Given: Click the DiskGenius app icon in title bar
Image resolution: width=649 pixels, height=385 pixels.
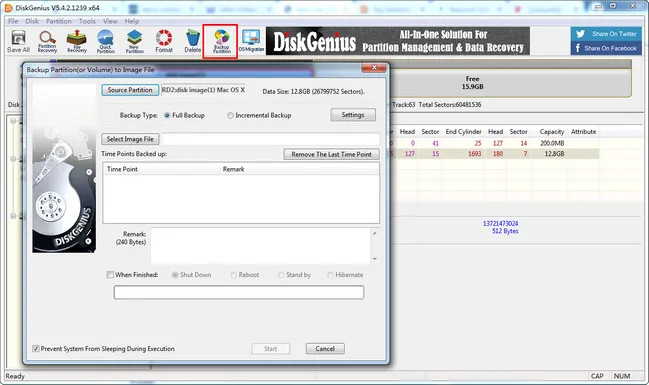Looking at the screenshot, I should pyautogui.click(x=8, y=8).
